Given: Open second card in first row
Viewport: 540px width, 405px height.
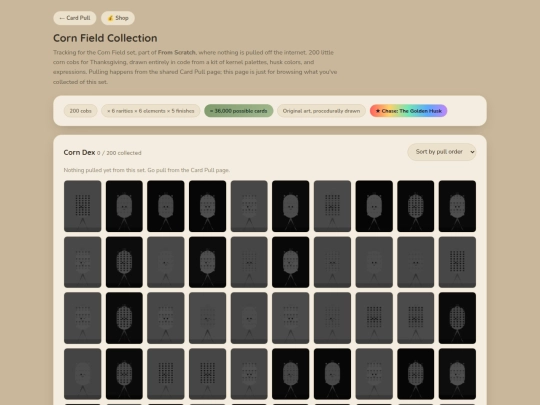Looking at the screenshot, I should click(124, 206).
